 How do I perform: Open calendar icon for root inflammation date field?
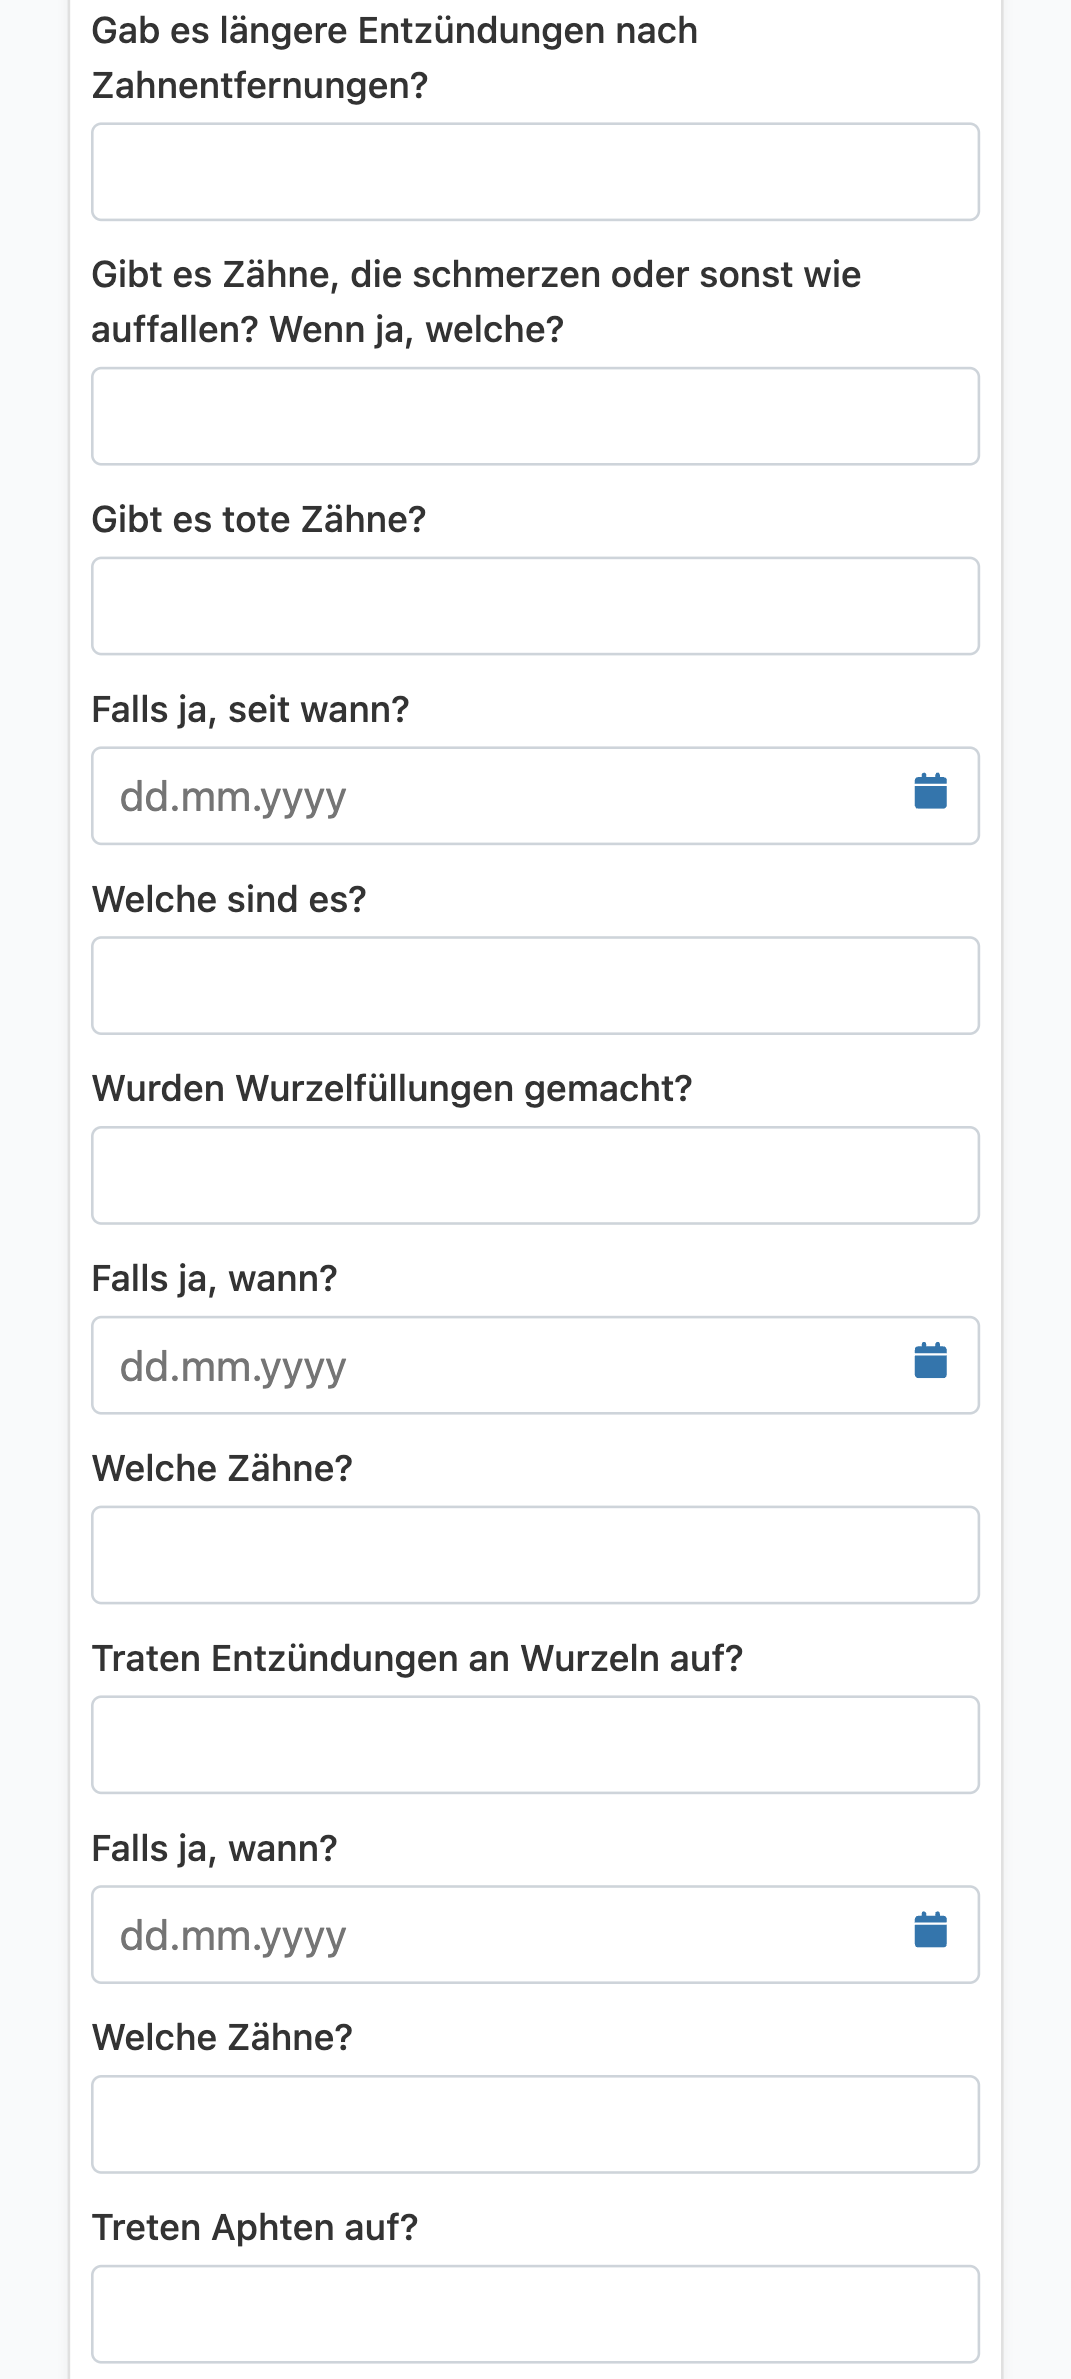930,1930
